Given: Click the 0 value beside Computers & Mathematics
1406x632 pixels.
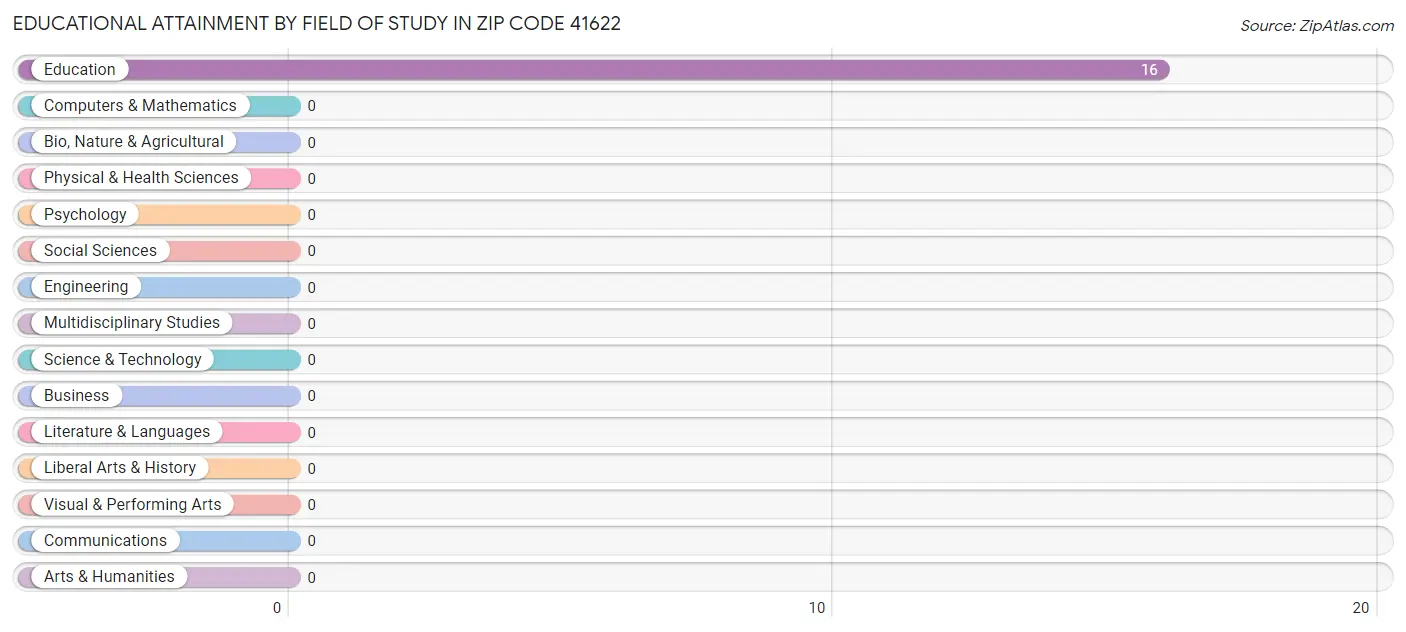Looking at the screenshot, I should pyautogui.click(x=311, y=106).
